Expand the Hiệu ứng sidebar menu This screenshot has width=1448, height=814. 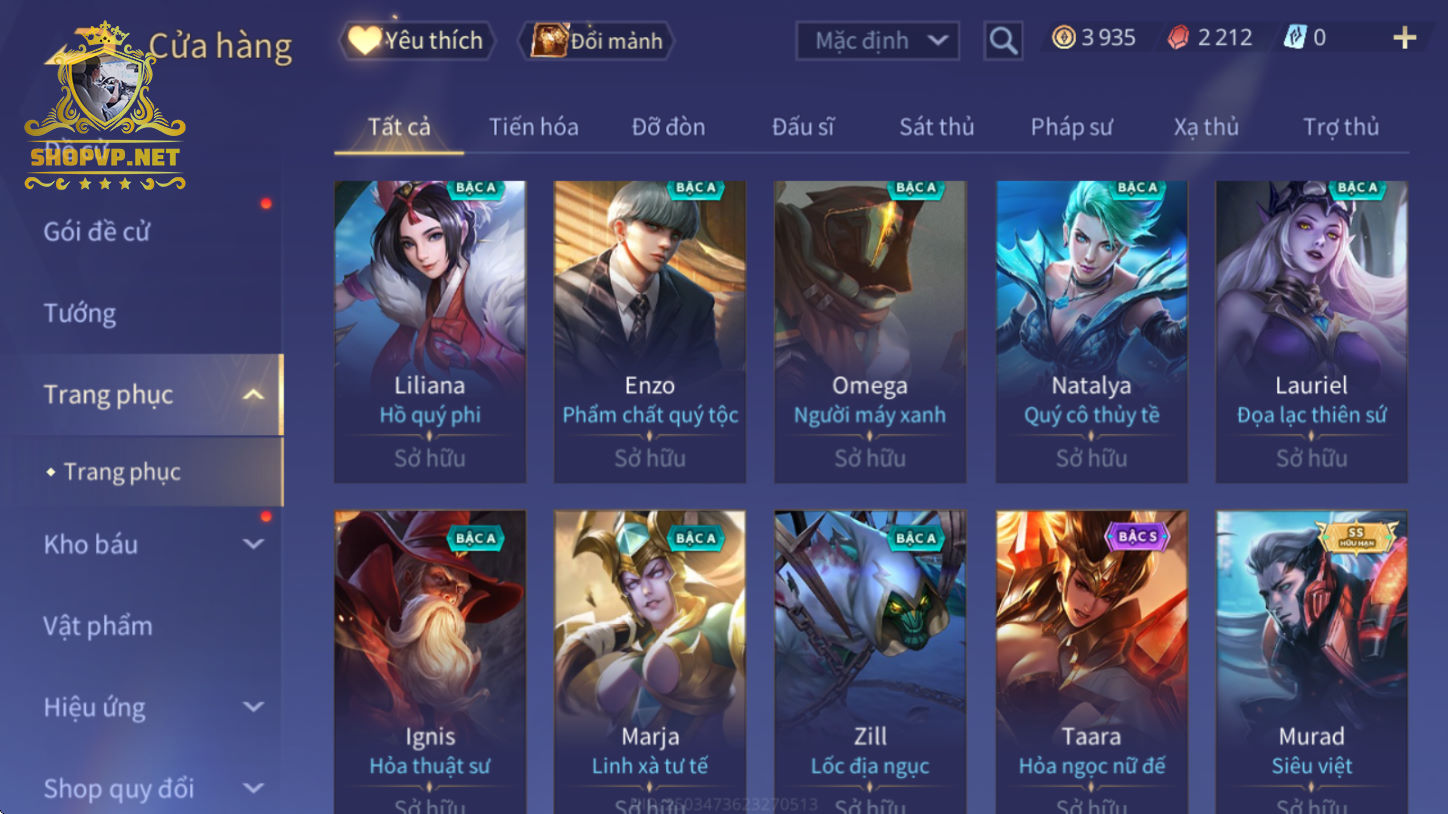[254, 707]
